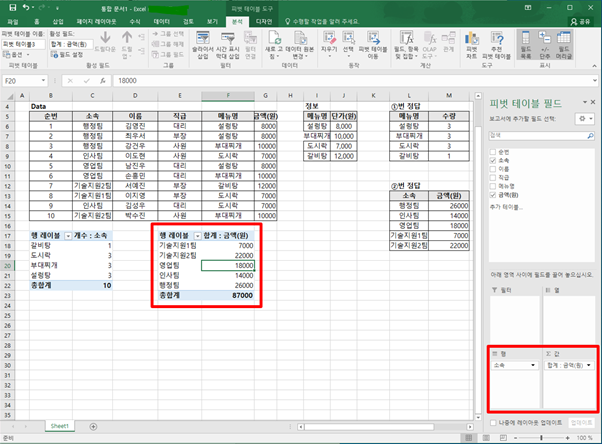This screenshot has height=444, width=602.
Task: Switch to Page Break Preview in status bar
Action: (503, 438)
